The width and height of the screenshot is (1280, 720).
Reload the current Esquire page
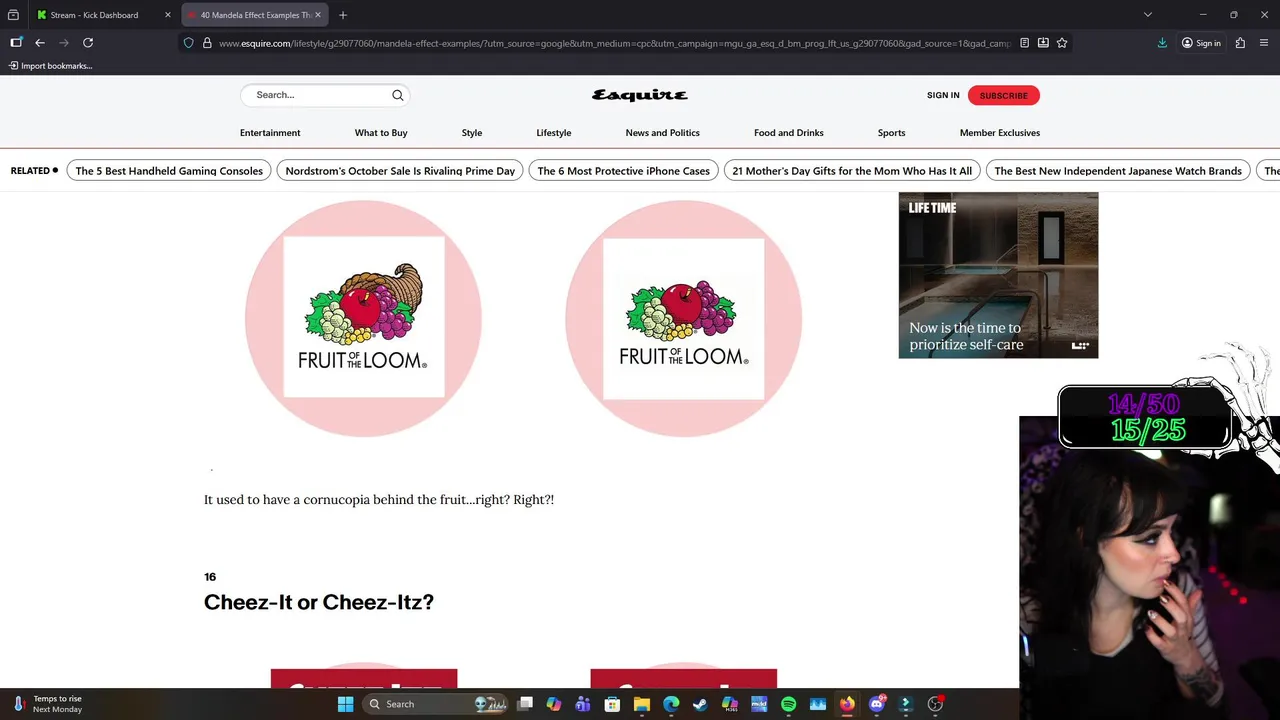coord(88,43)
